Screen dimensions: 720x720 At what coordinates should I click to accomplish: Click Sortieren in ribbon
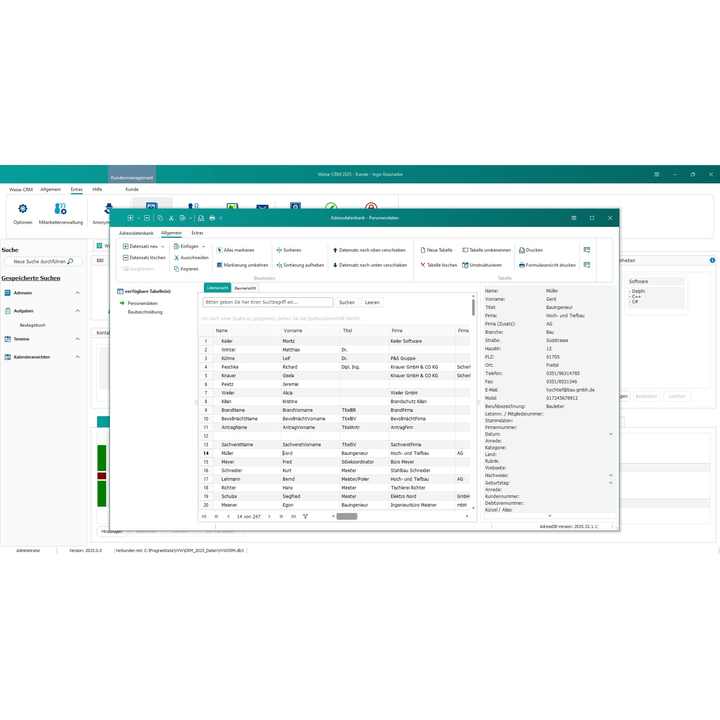click(x=289, y=250)
